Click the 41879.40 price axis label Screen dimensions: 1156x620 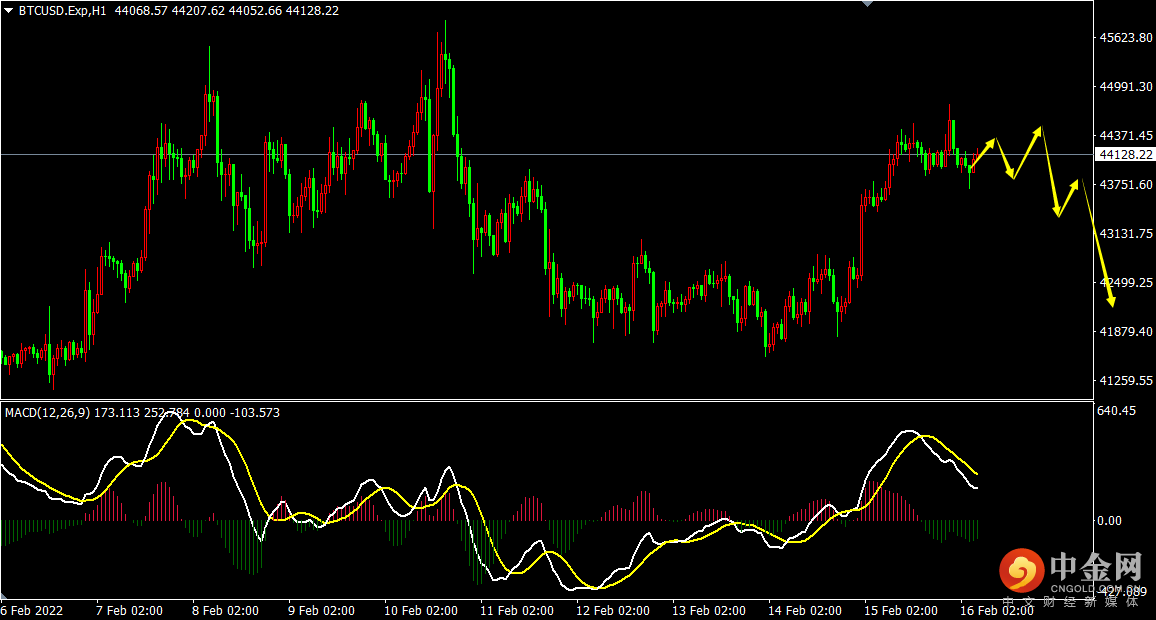pyautogui.click(x=1126, y=332)
